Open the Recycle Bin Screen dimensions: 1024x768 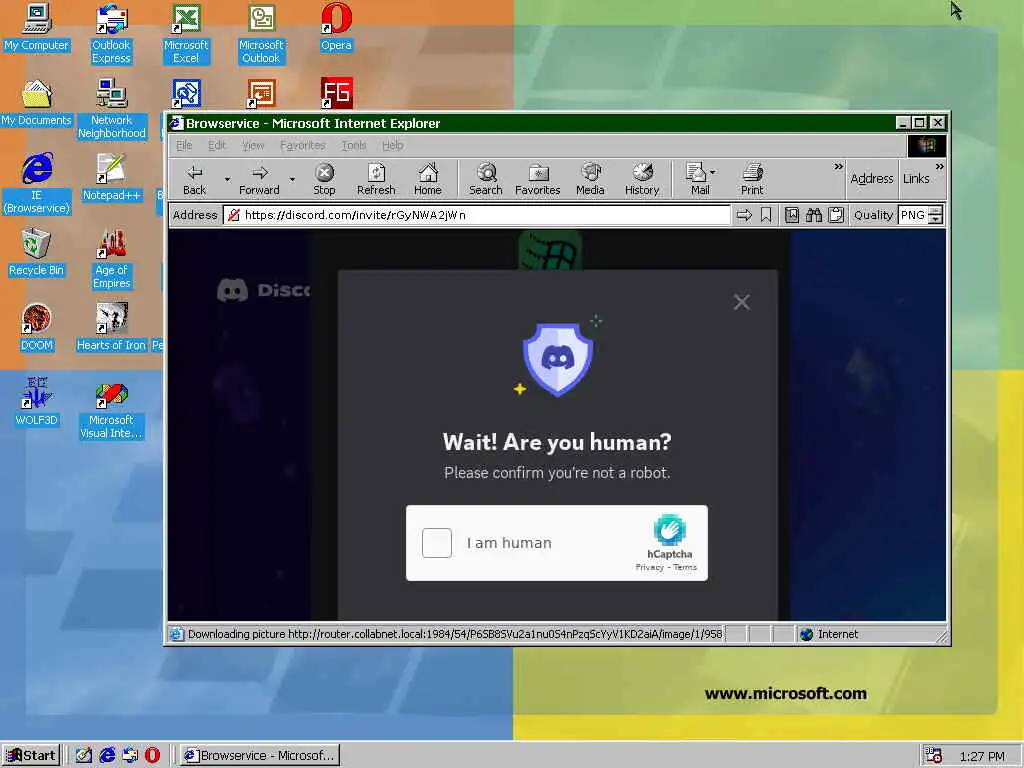click(x=36, y=253)
